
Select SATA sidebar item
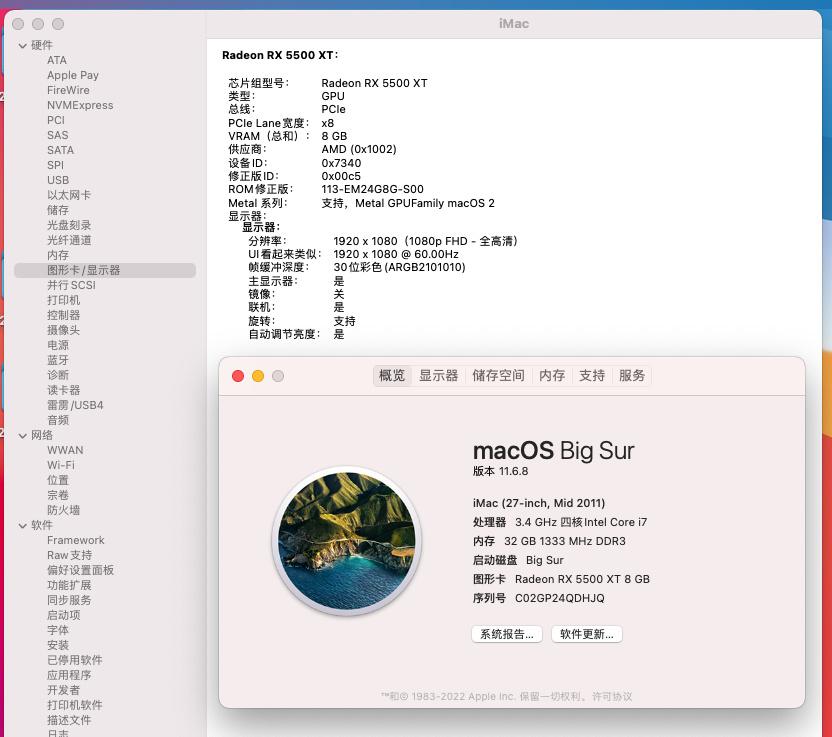point(60,150)
